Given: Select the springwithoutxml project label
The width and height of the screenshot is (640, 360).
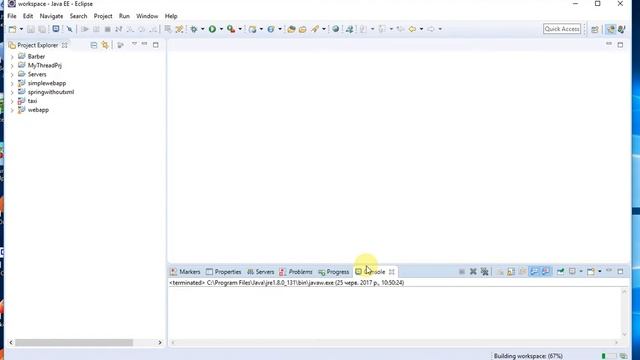Looking at the screenshot, I should [x=51, y=92].
